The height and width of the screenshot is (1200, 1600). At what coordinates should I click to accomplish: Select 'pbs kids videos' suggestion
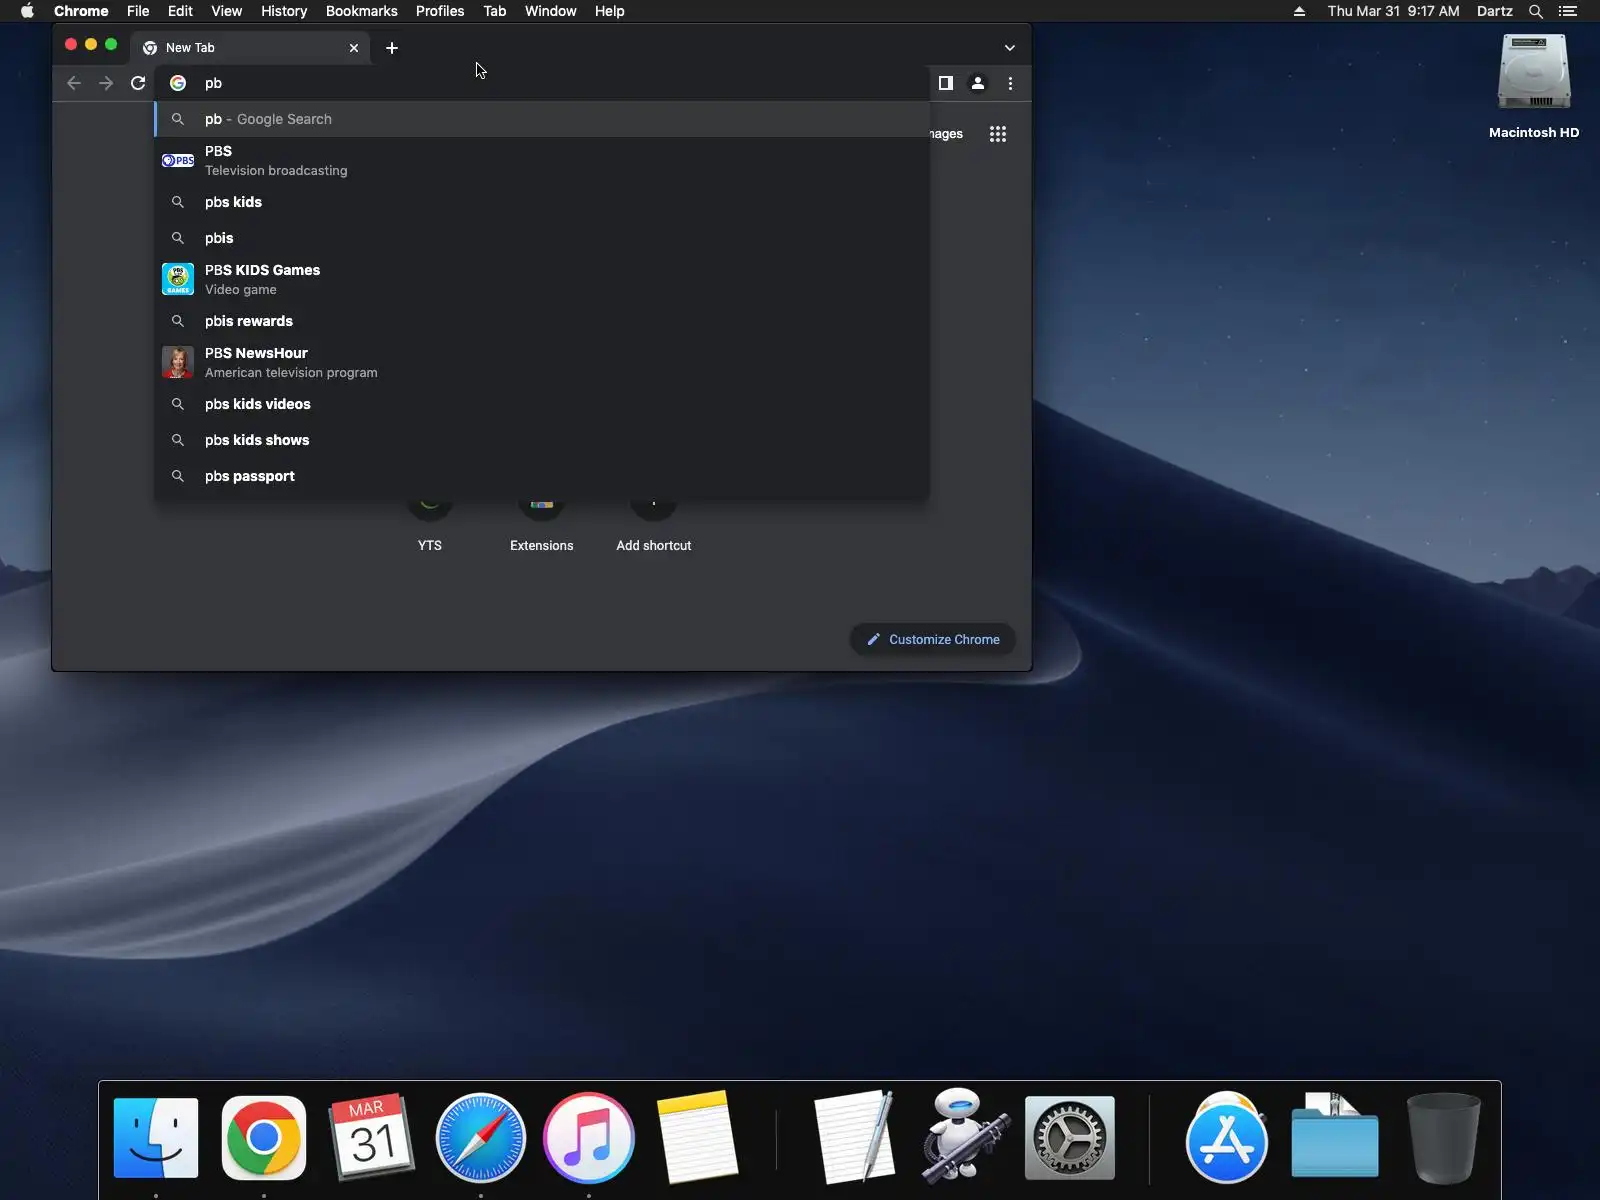click(x=542, y=404)
